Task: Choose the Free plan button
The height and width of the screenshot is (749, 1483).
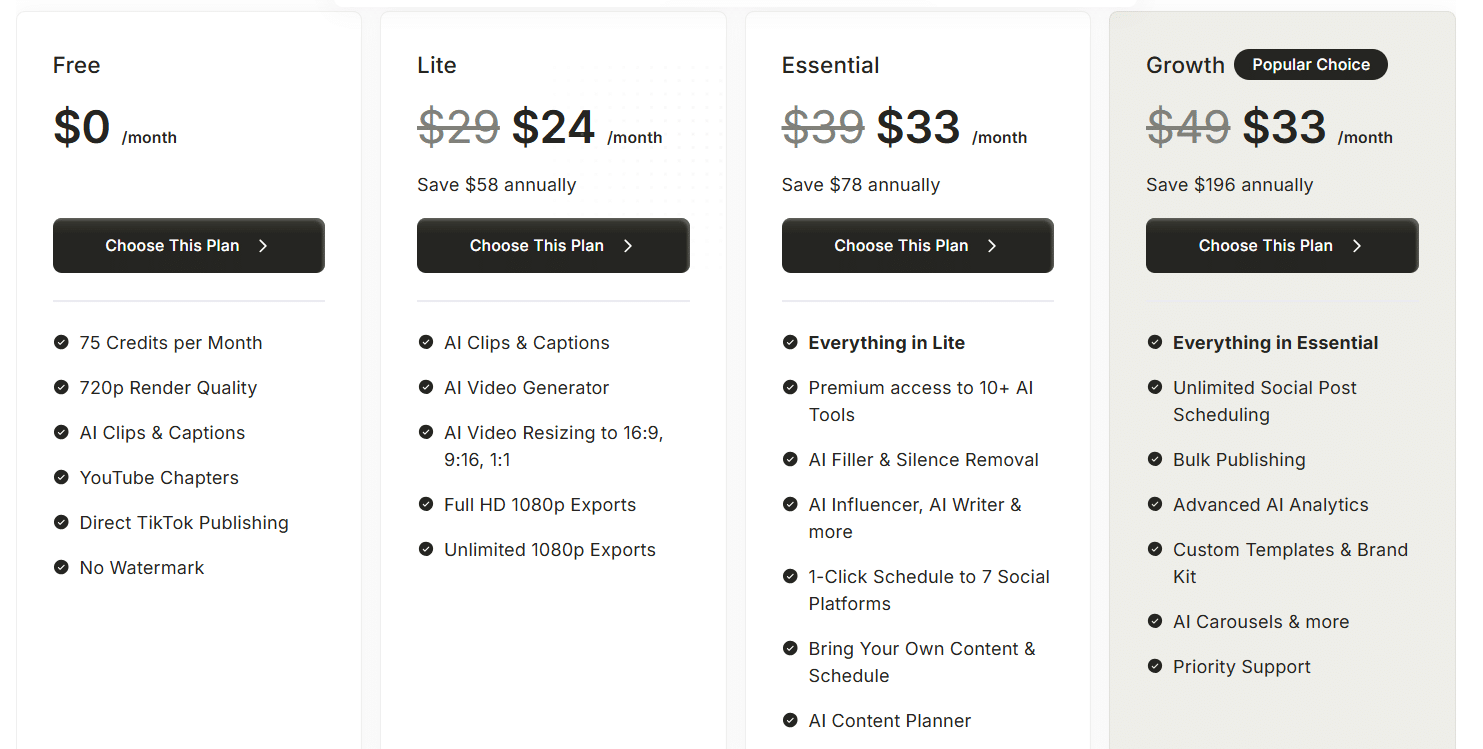Action: (x=189, y=245)
